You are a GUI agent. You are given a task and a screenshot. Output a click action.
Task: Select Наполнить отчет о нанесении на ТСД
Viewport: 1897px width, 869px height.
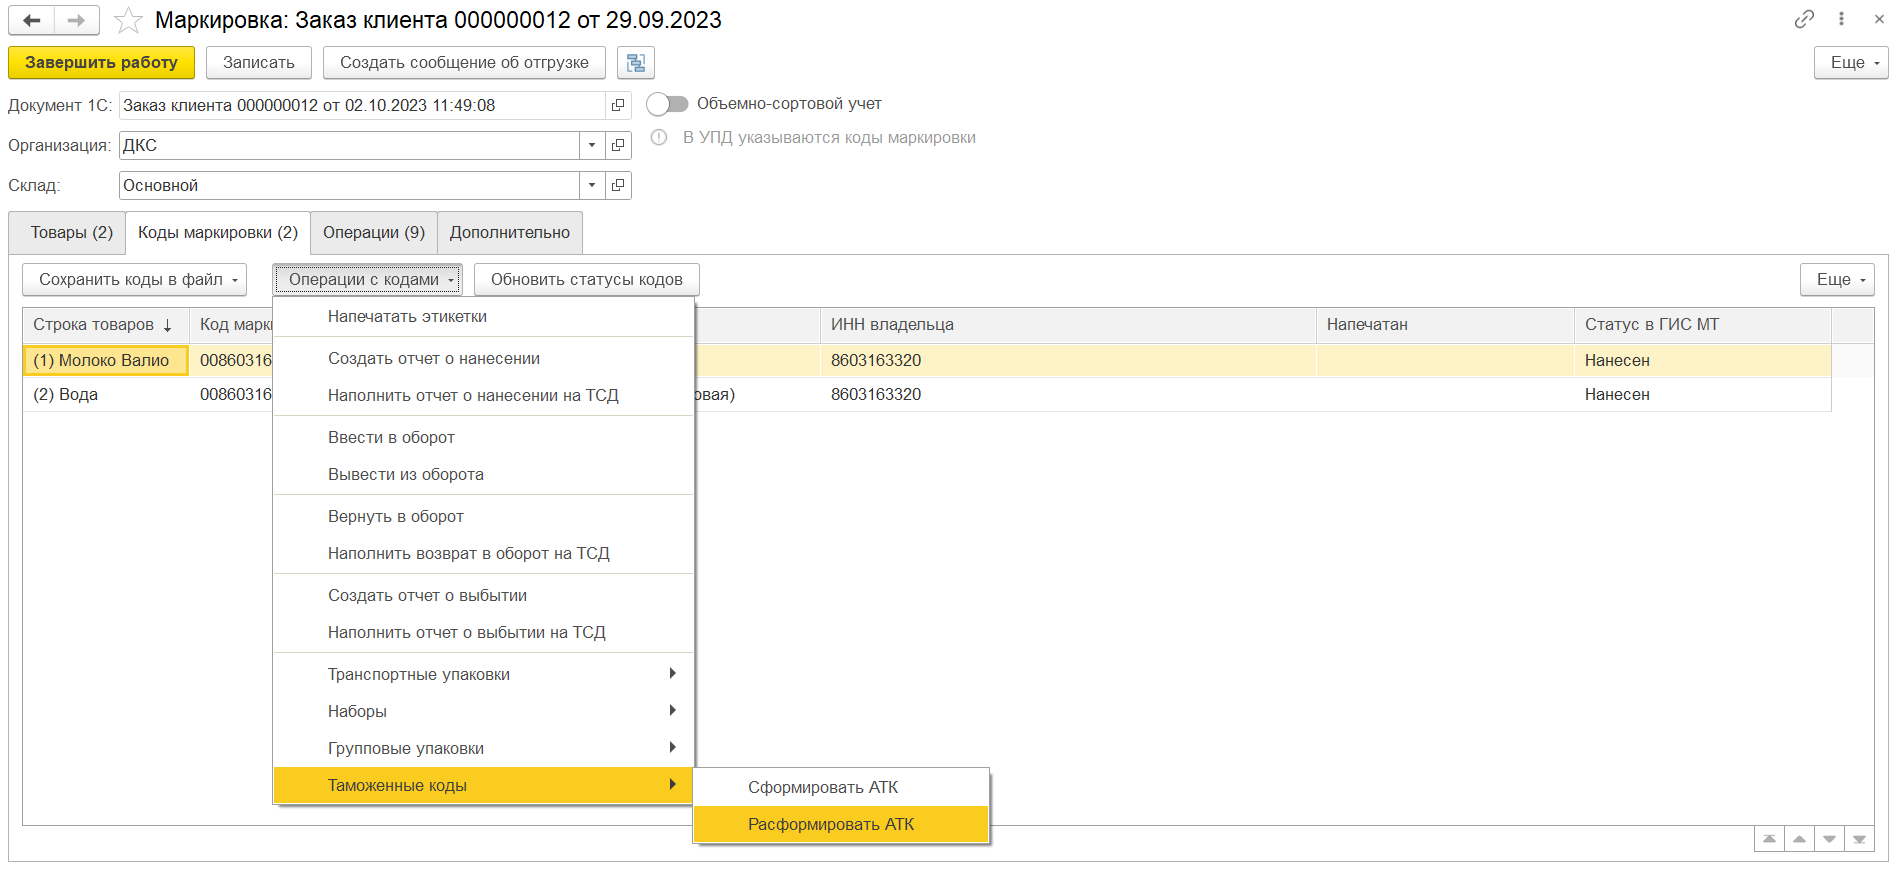(x=483, y=395)
